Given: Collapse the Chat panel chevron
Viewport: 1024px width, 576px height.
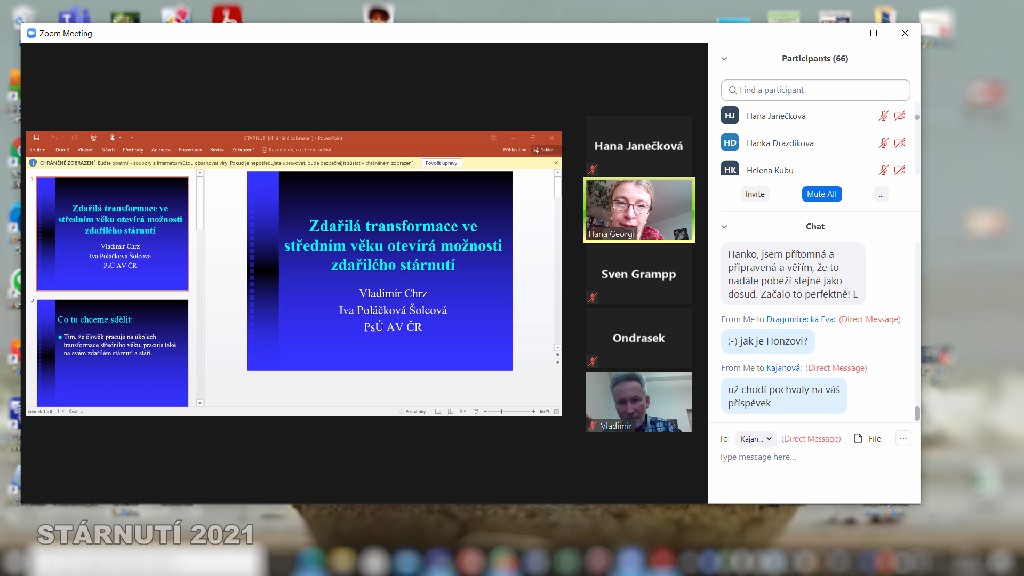Looking at the screenshot, I should [724, 227].
